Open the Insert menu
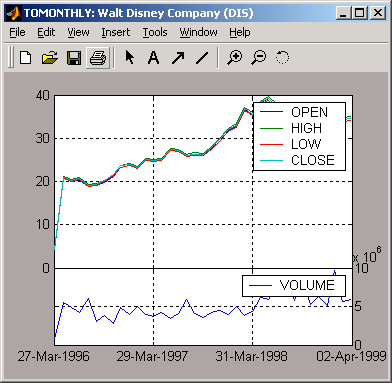The width and height of the screenshot is (392, 383). pyautogui.click(x=116, y=32)
